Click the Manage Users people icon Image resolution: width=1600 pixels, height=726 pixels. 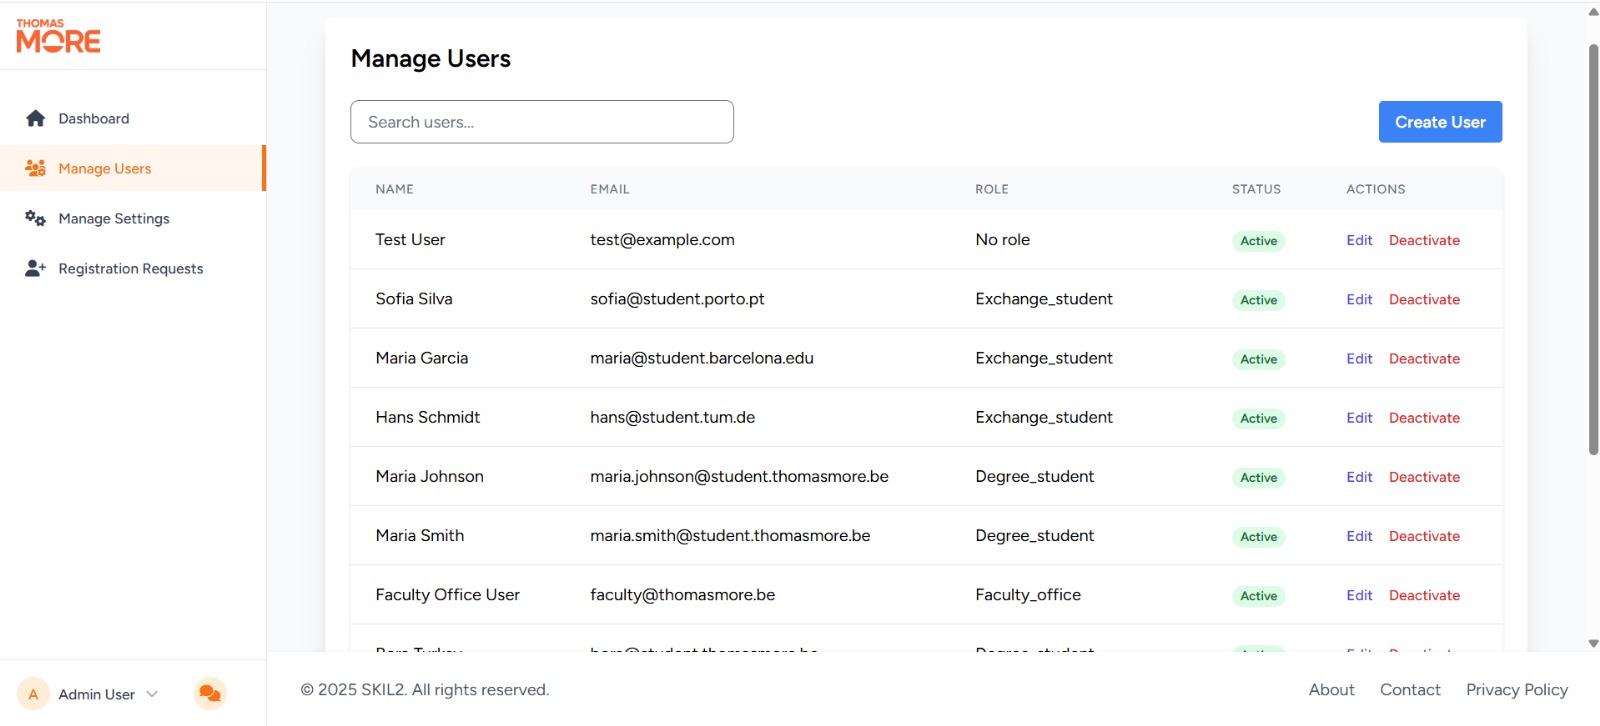pyautogui.click(x=36, y=168)
